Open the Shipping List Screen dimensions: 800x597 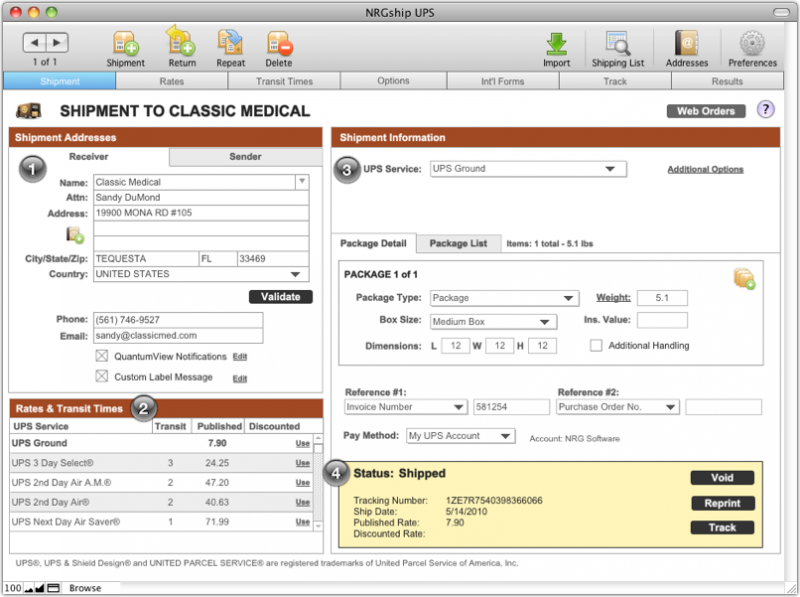618,45
